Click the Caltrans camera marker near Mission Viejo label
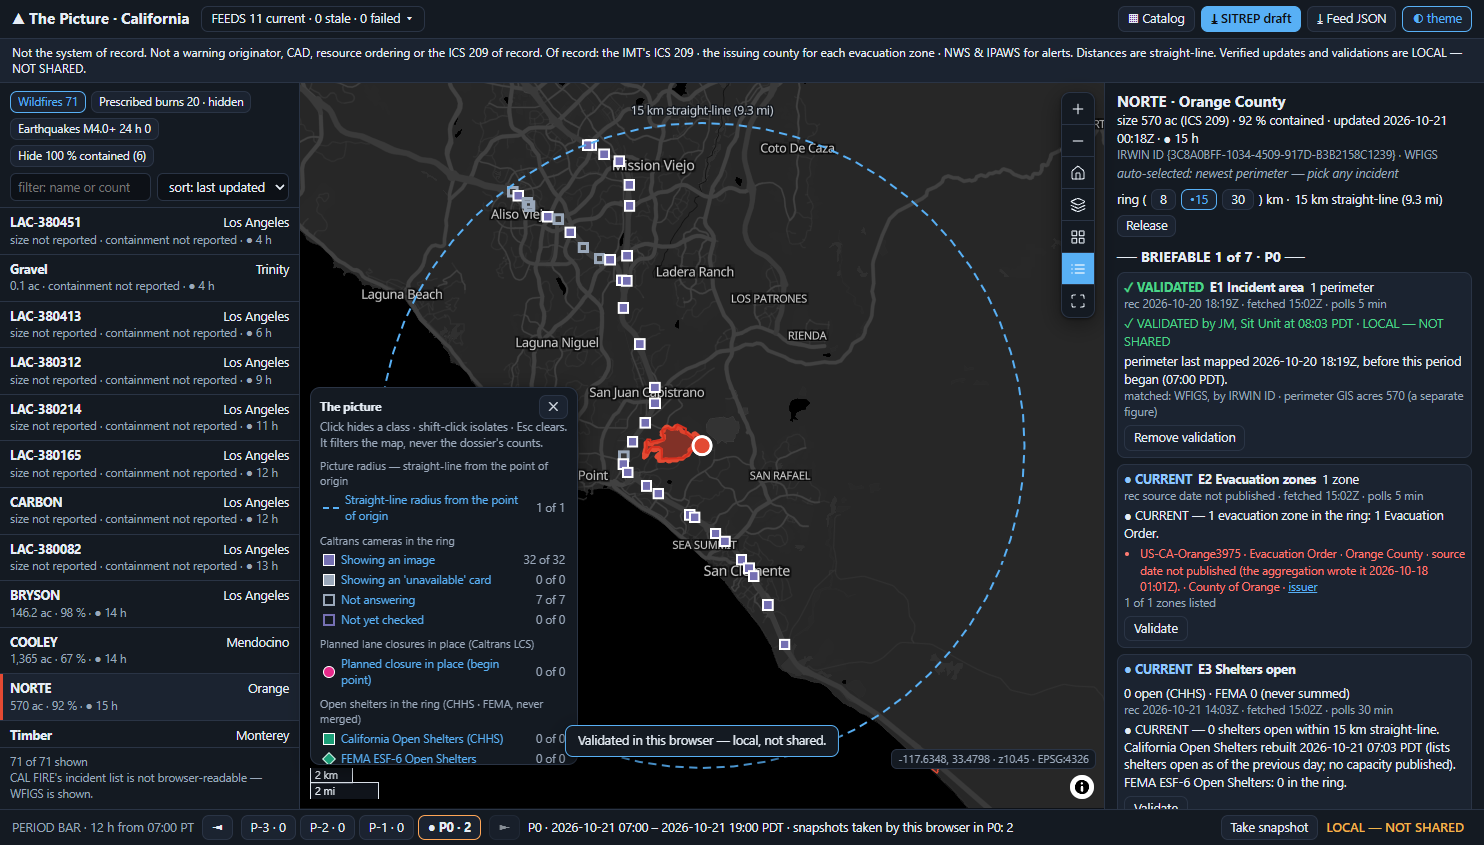1484x845 pixels. (619, 162)
